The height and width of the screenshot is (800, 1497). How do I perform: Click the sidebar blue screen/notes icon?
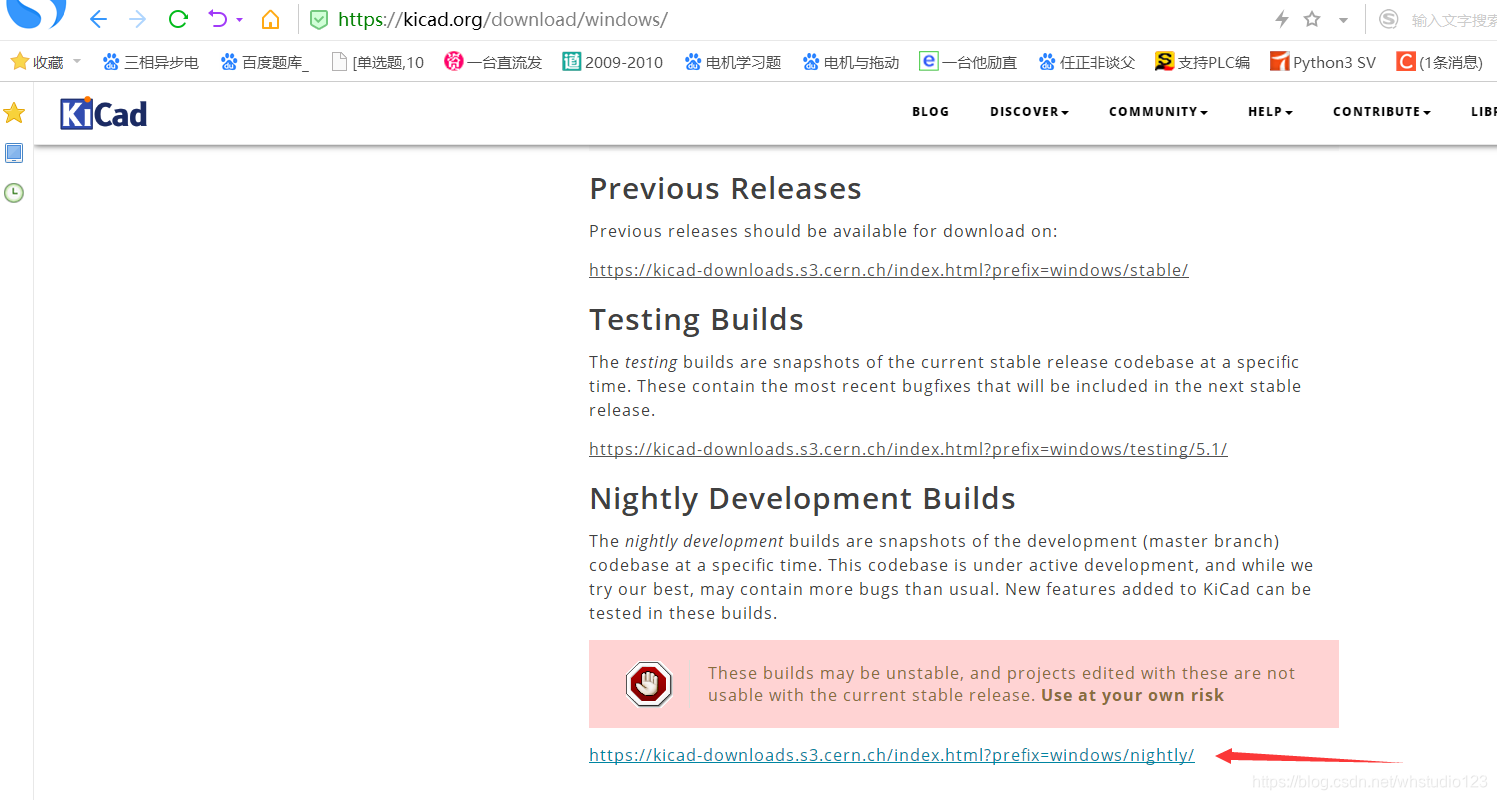pyautogui.click(x=14, y=153)
